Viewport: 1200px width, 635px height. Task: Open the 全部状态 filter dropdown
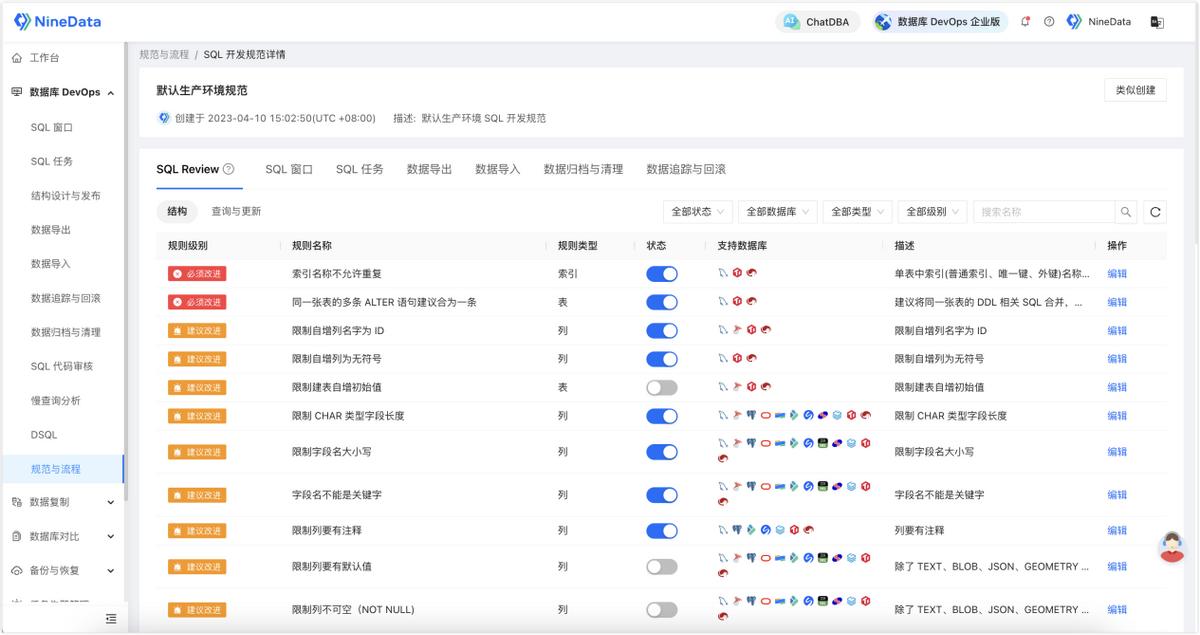tap(697, 212)
